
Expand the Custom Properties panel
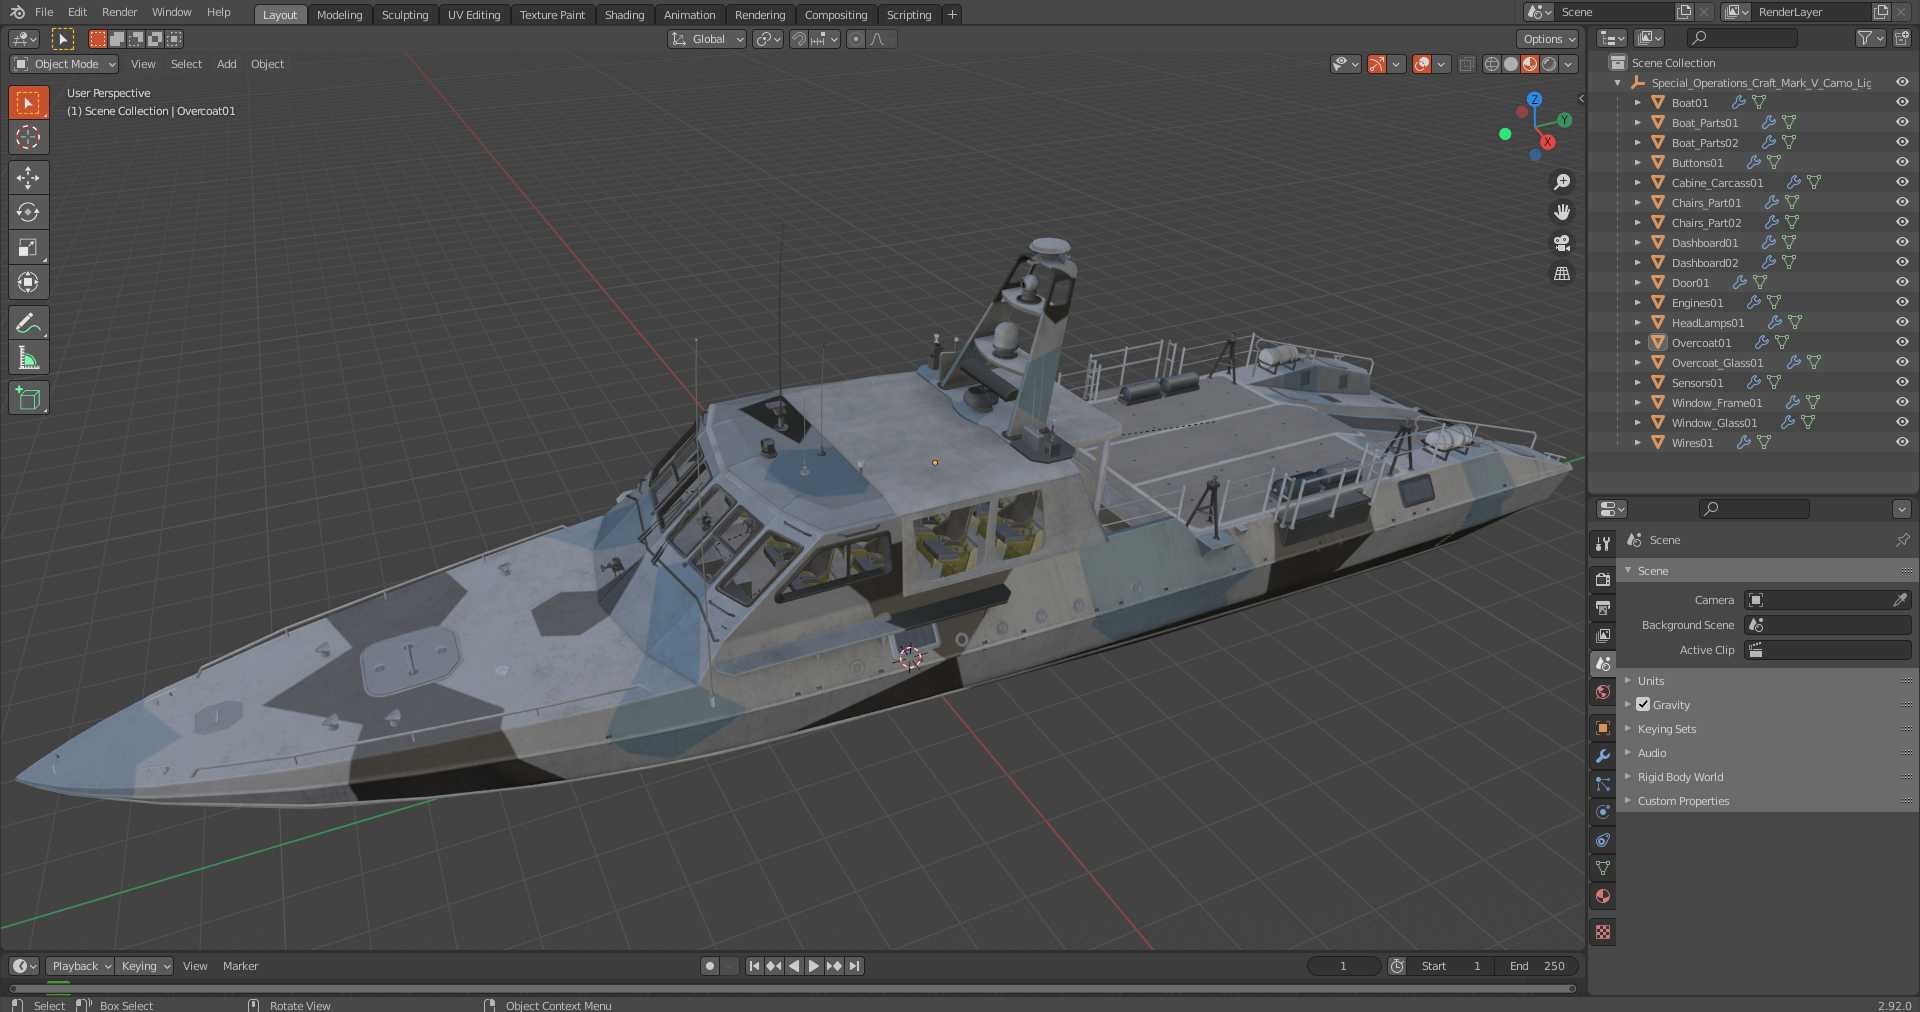coord(1683,801)
